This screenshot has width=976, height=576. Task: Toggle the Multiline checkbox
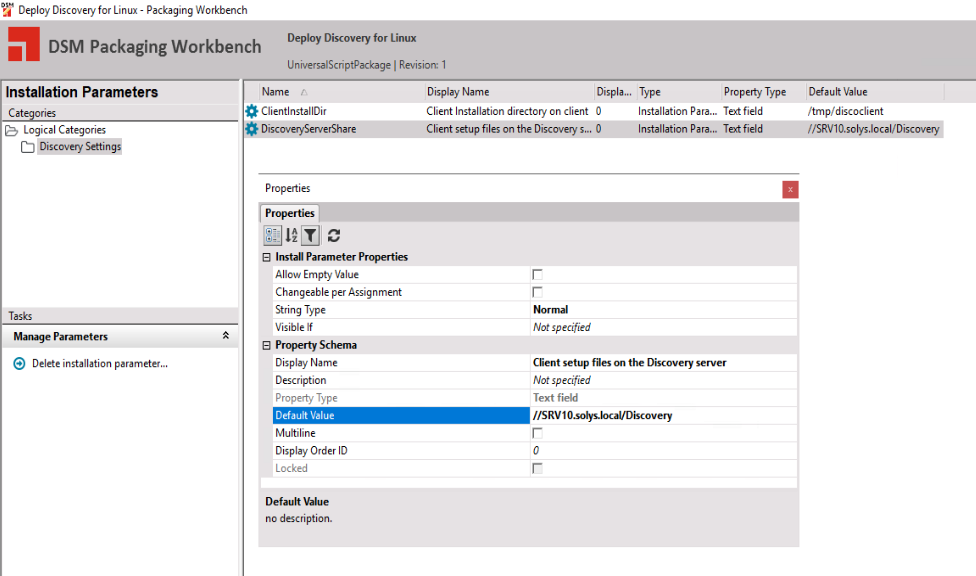pyautogui.click(x=537, y=433)
